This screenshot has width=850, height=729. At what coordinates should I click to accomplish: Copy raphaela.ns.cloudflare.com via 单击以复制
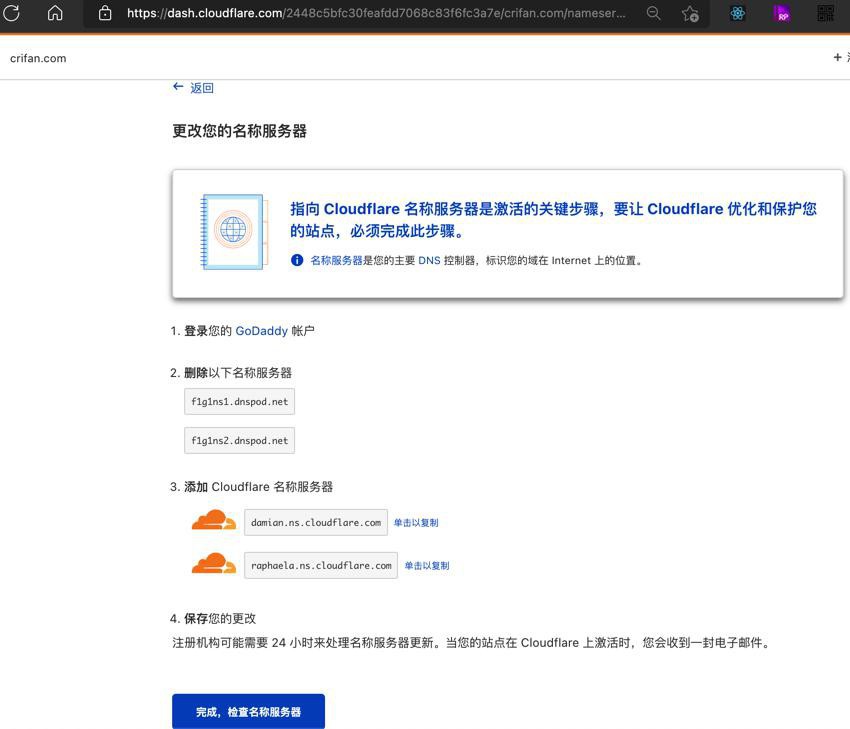(427, 565)
